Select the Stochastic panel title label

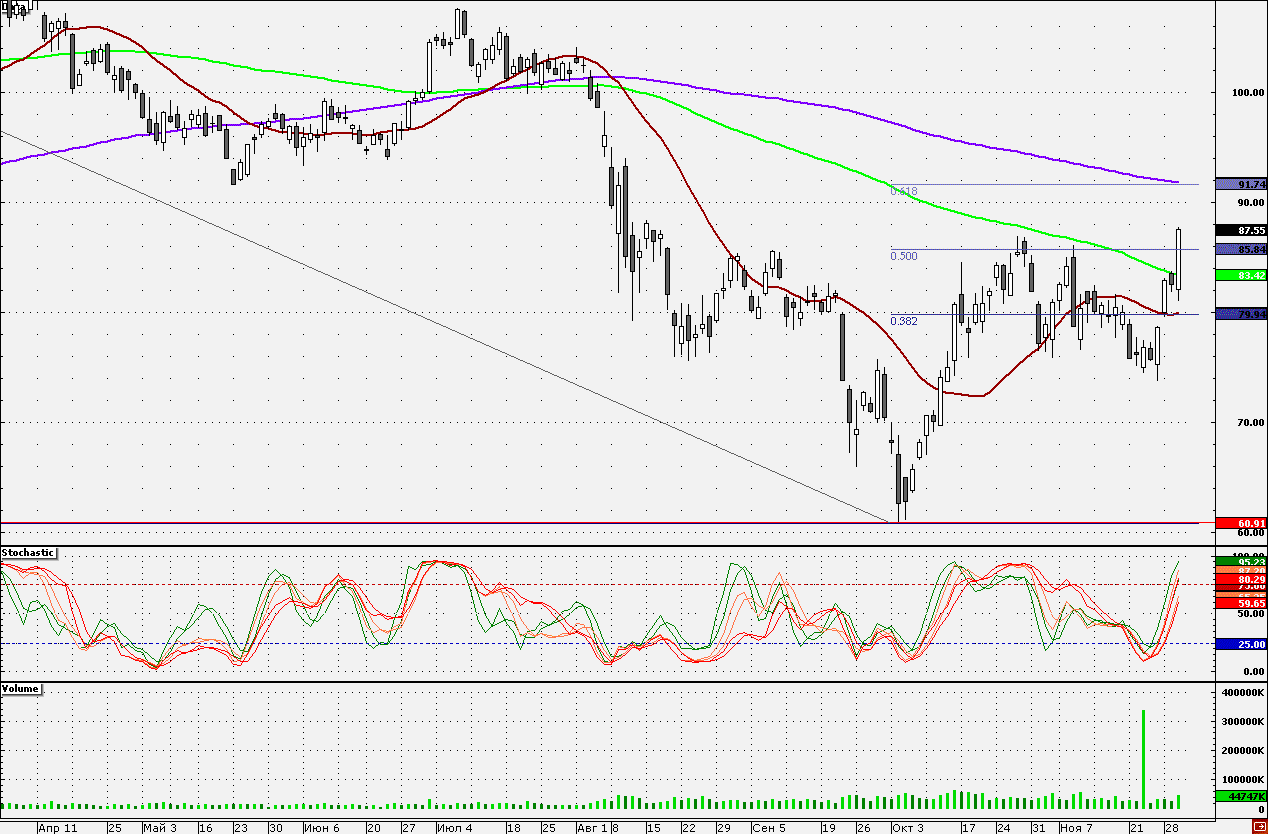pos(28,553)
